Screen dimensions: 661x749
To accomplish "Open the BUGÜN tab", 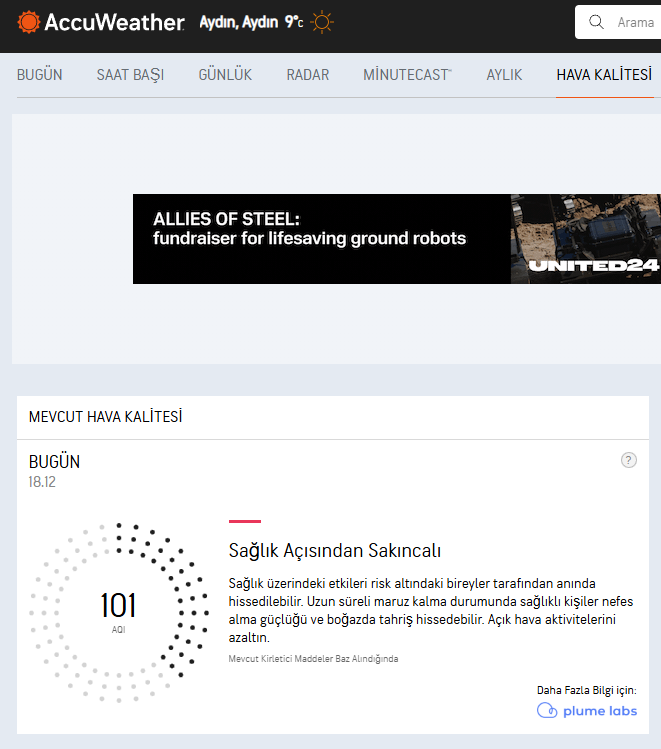I will [39, 75].
